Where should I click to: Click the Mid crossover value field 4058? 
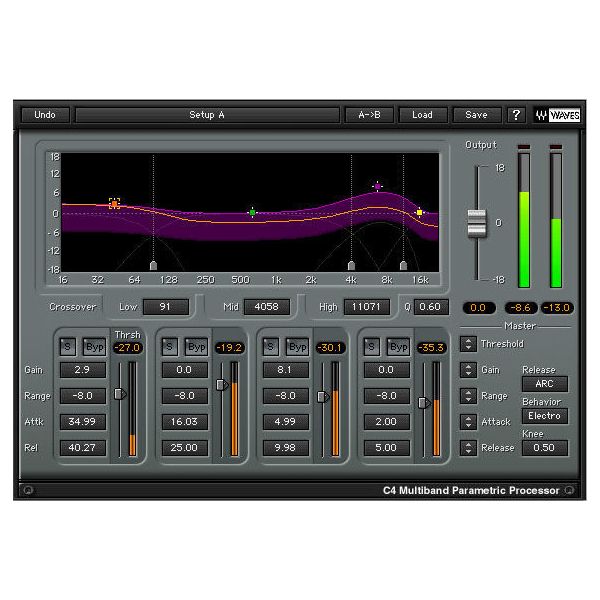pos(266,307)
